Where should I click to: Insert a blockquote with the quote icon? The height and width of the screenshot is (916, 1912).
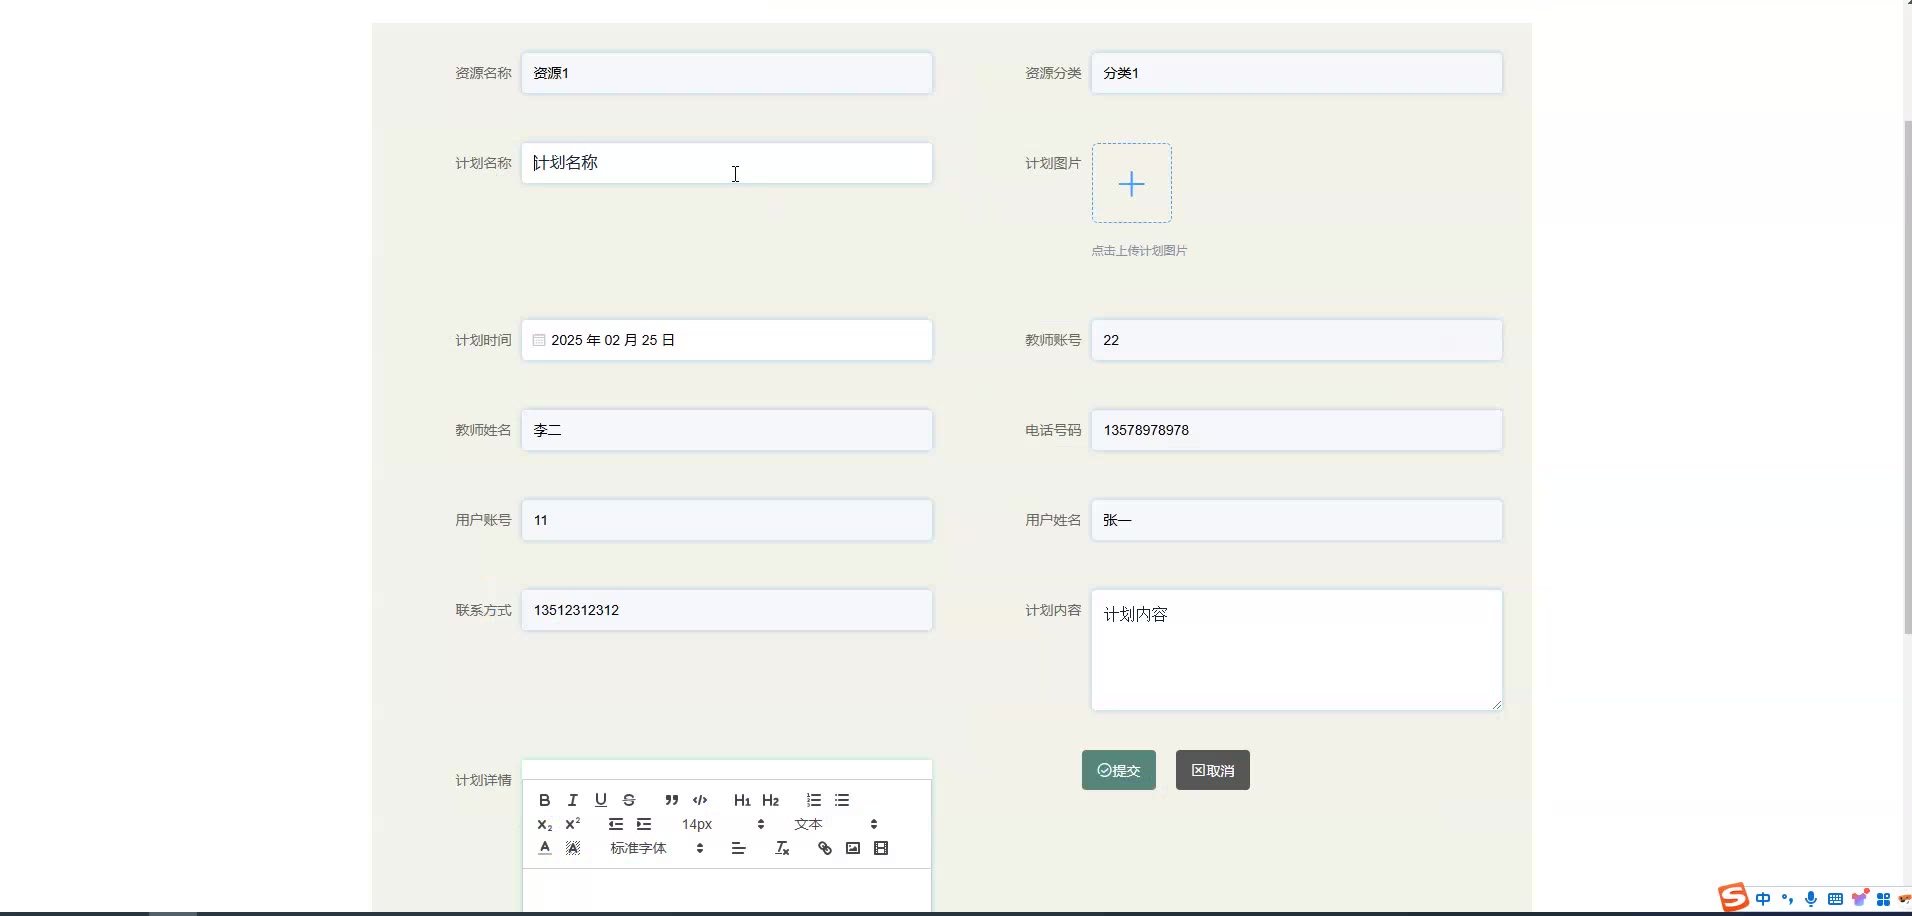coord(671,800)
